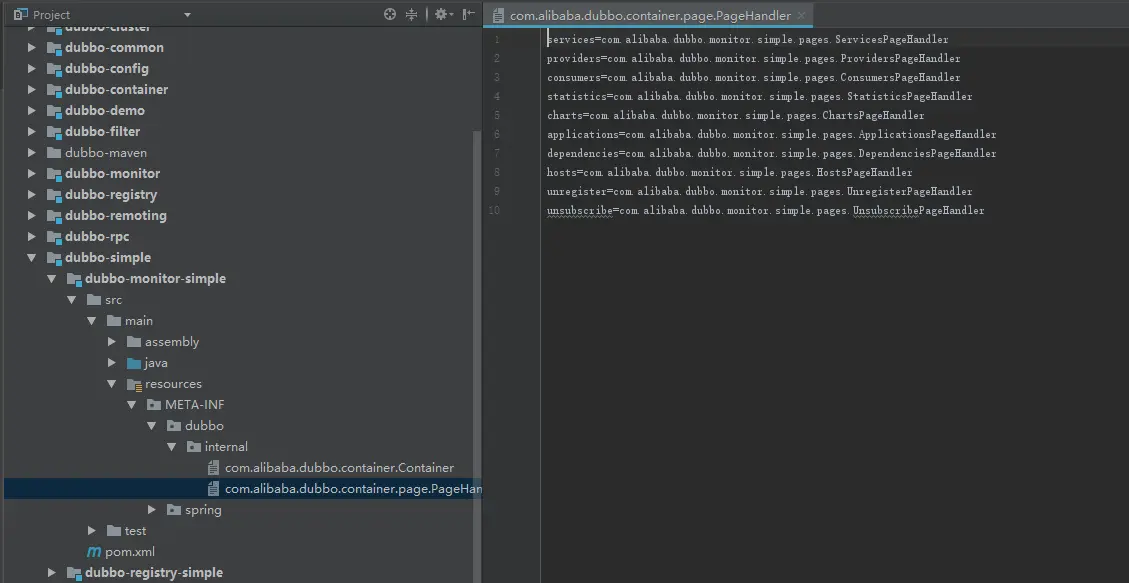Click the providers= line in editor
Viewport: 1129px width, 583px height.
753,58
